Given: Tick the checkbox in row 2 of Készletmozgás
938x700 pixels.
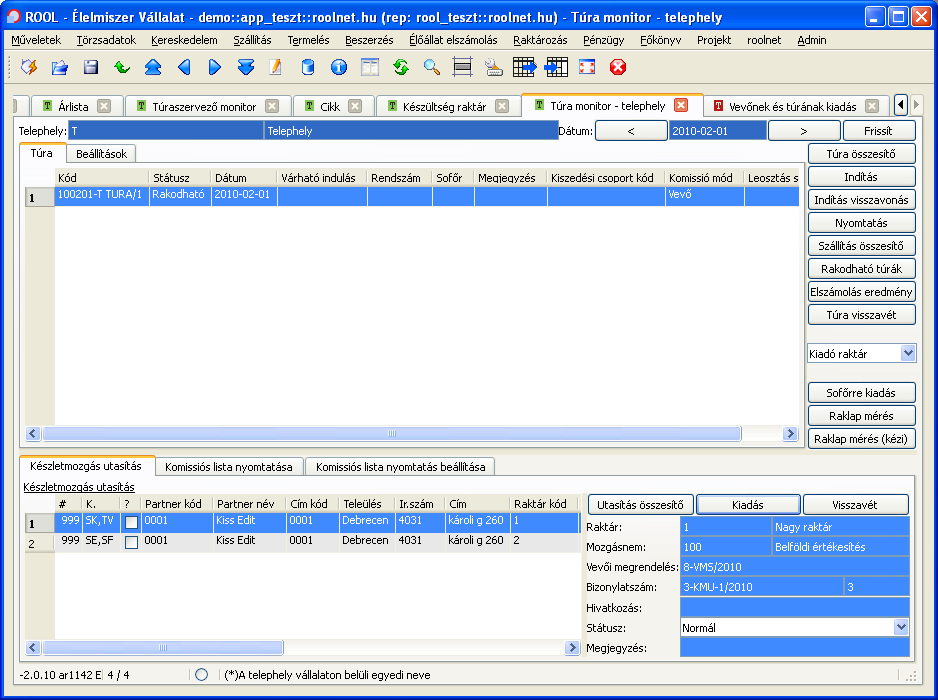Looking at the screenshot, I should point(131,541).
